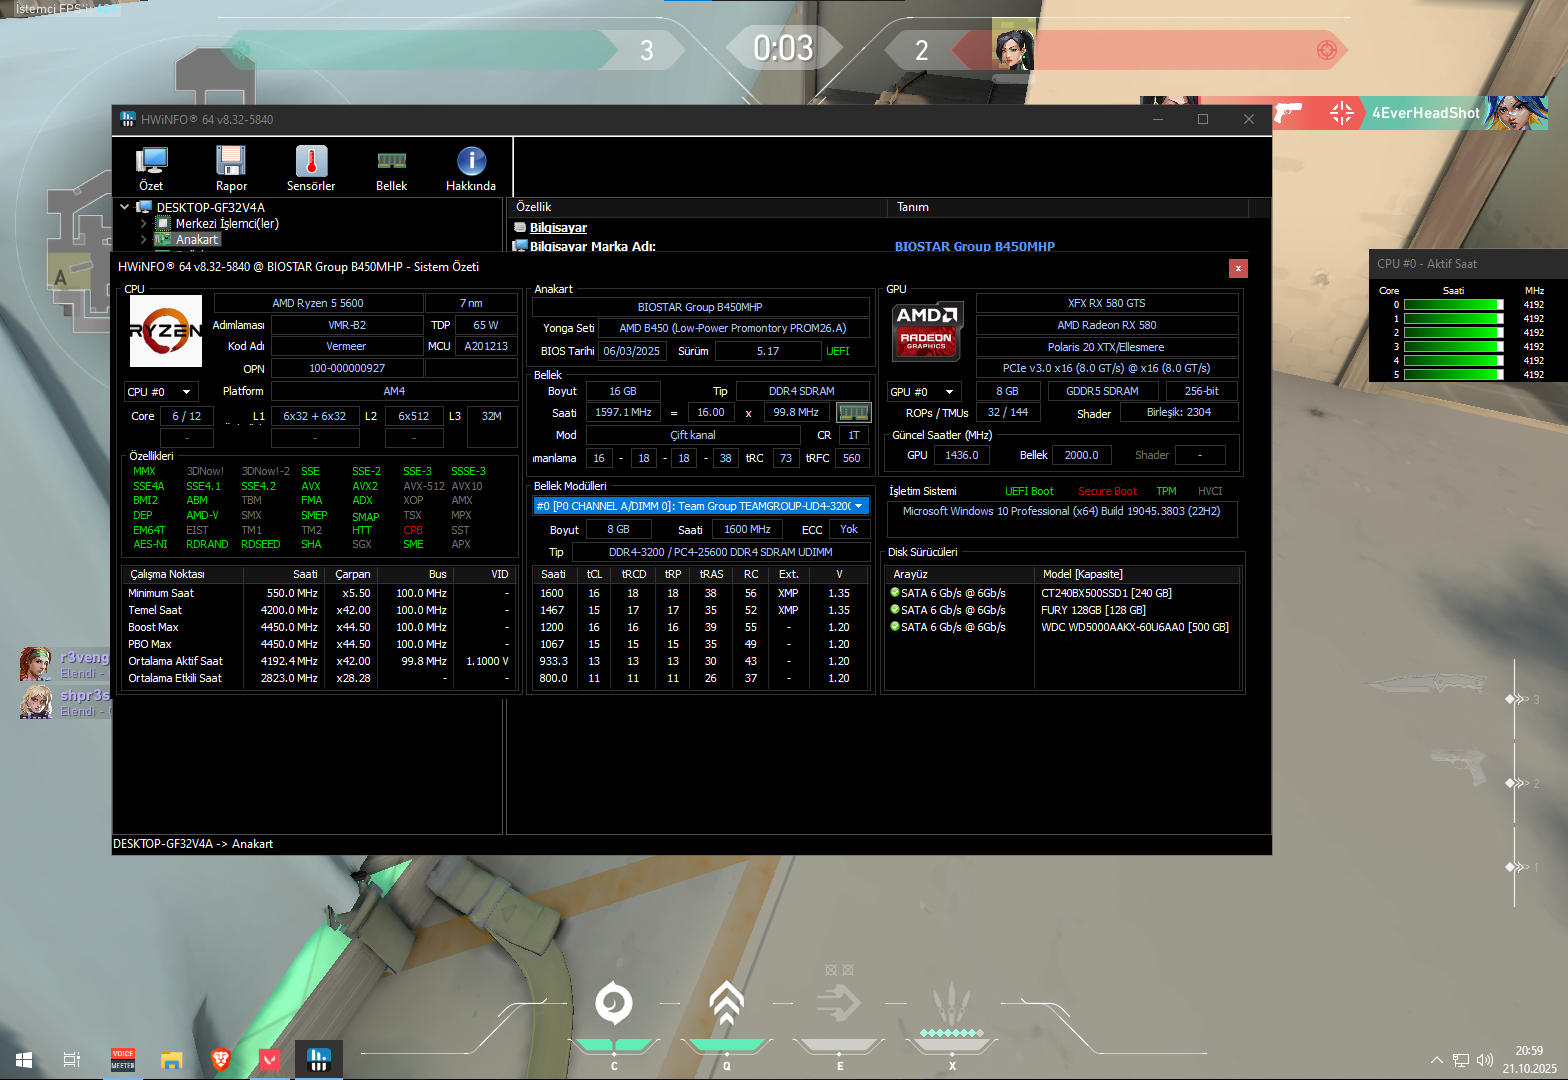Open Brave browser from the taskbar
The height and width of the screenshot is (1080, 1568).
coord(221,1059)
